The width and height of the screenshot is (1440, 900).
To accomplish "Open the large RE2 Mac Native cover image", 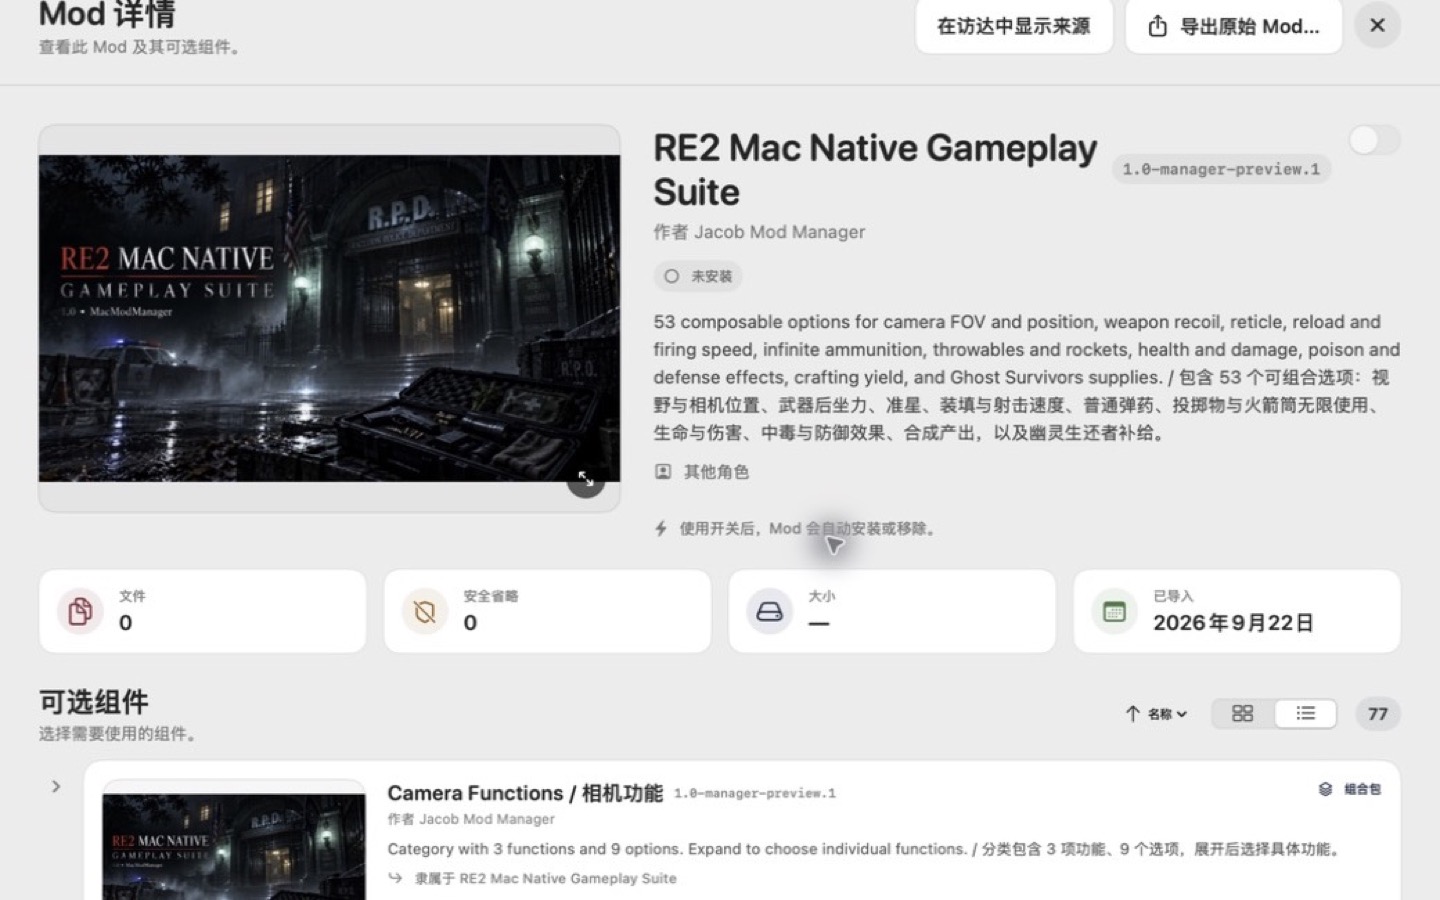I will tap(329, 318).
